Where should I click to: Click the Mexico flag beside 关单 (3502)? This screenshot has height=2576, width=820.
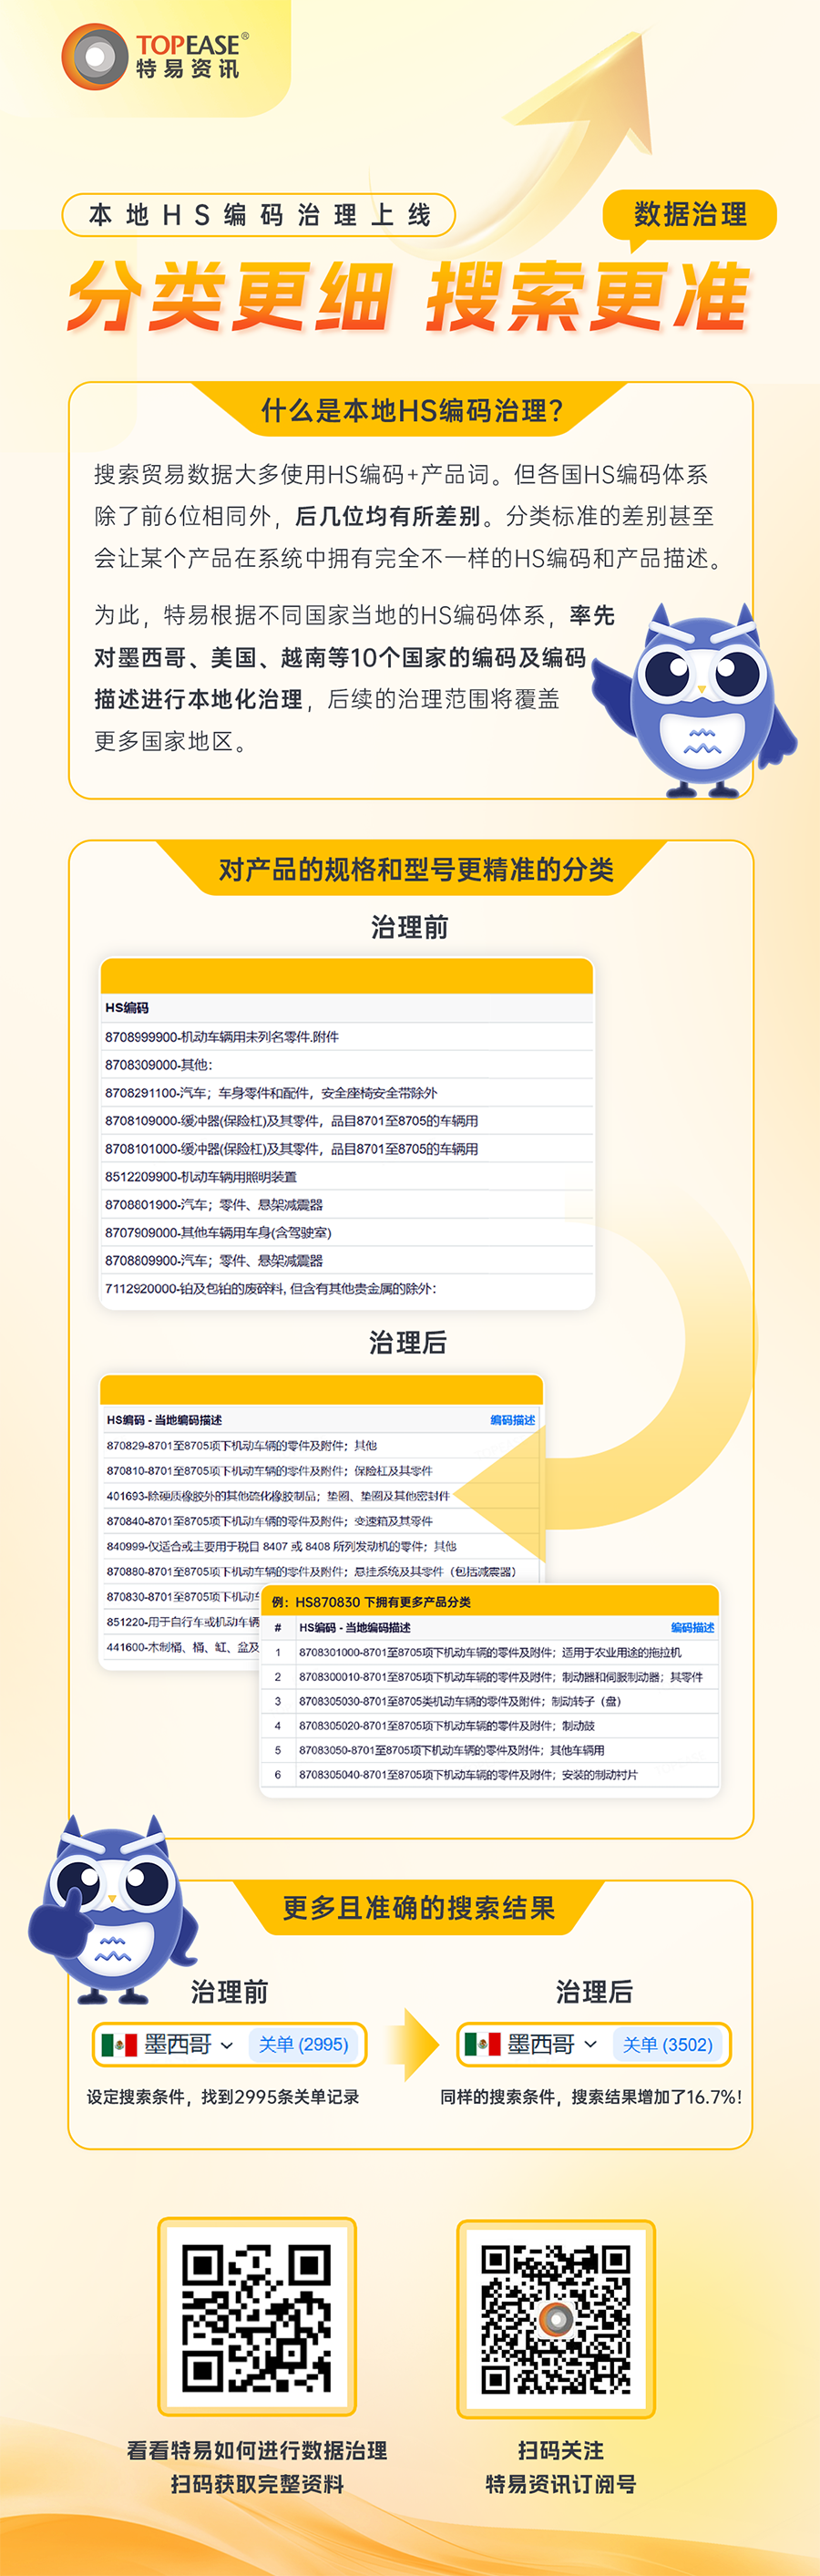[x=482, y=2044]
